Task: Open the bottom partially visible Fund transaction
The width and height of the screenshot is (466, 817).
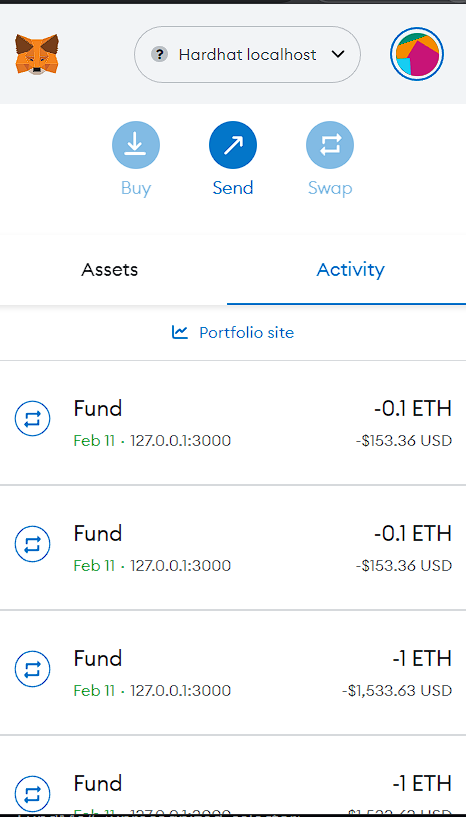Action: tap(233, 776)
